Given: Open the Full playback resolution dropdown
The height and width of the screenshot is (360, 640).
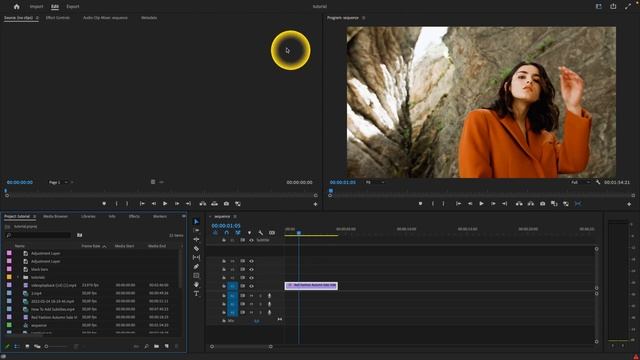Looking at the screenshot, I should (x=580, y=182).
